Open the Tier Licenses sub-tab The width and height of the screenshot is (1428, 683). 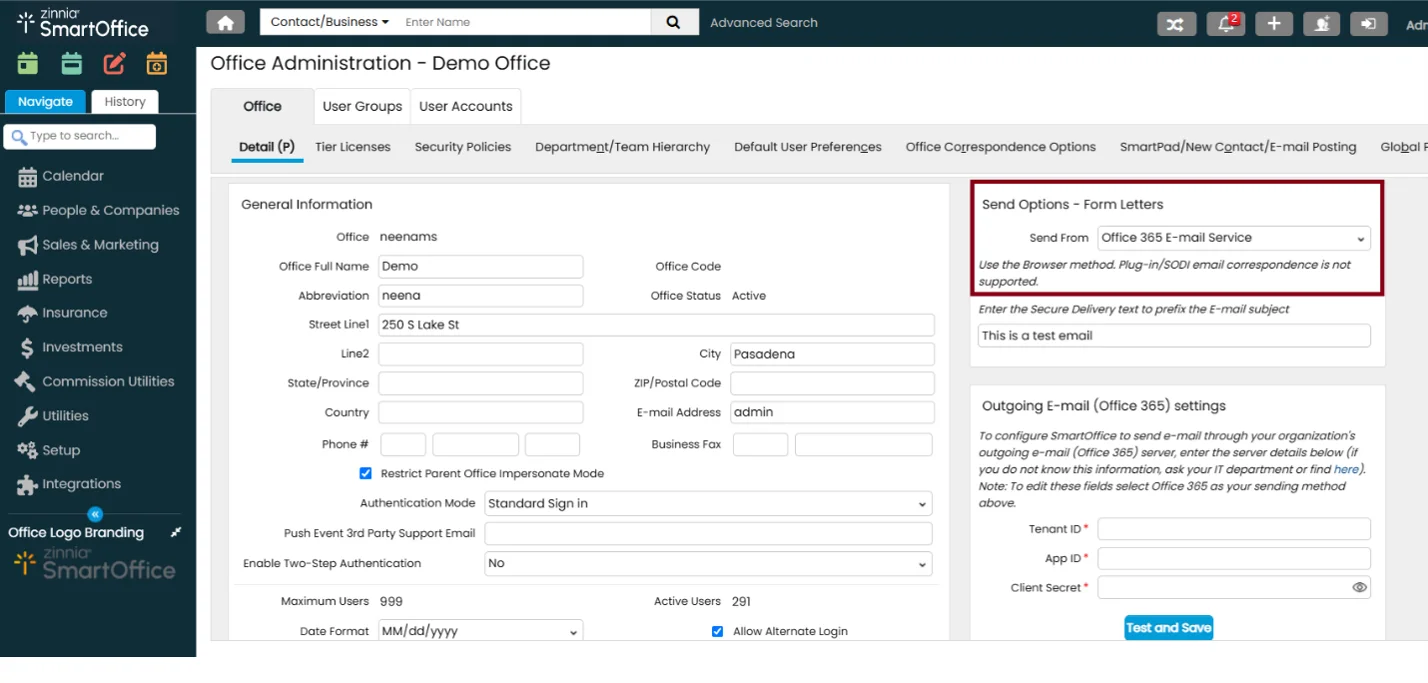353,147
